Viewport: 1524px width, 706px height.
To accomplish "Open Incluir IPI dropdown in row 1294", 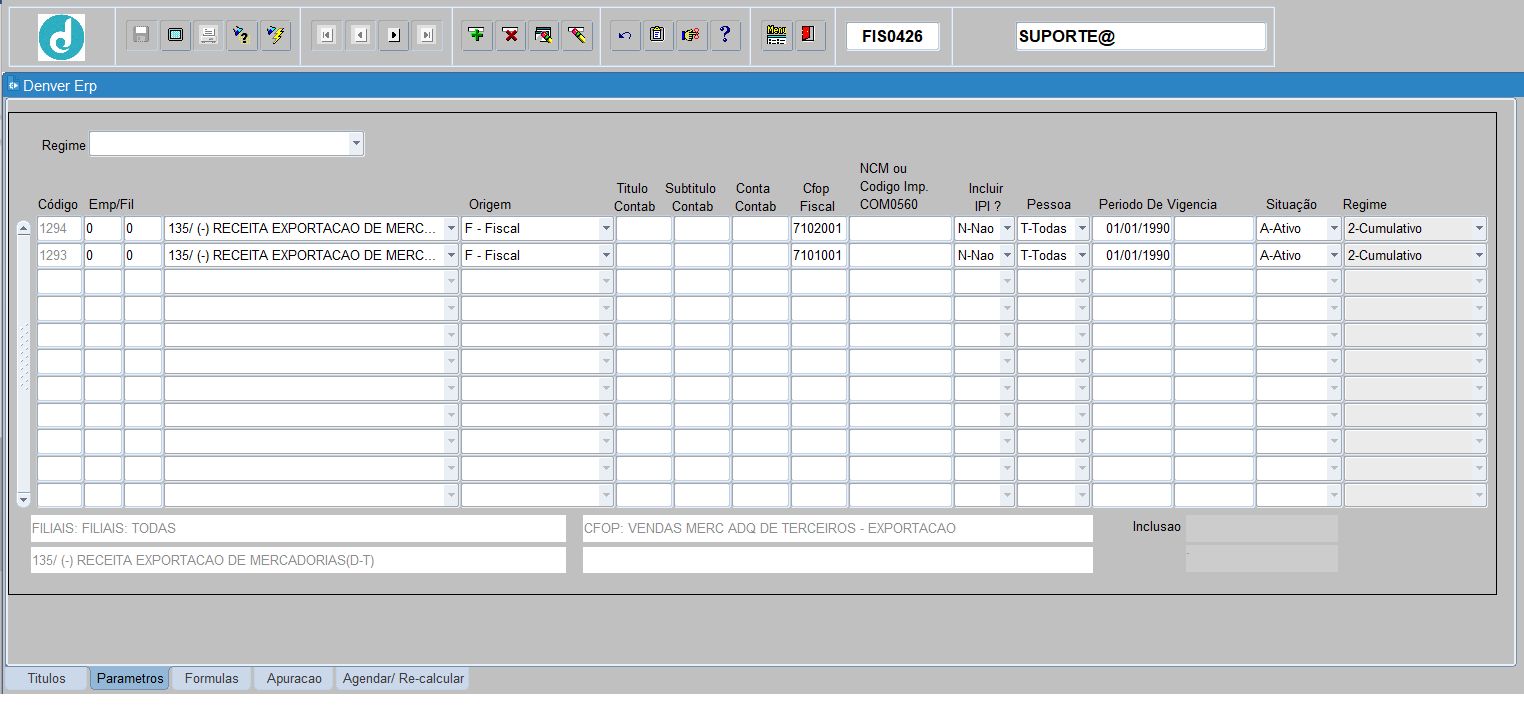I will pyautogui.click(x=1006, y=228).
